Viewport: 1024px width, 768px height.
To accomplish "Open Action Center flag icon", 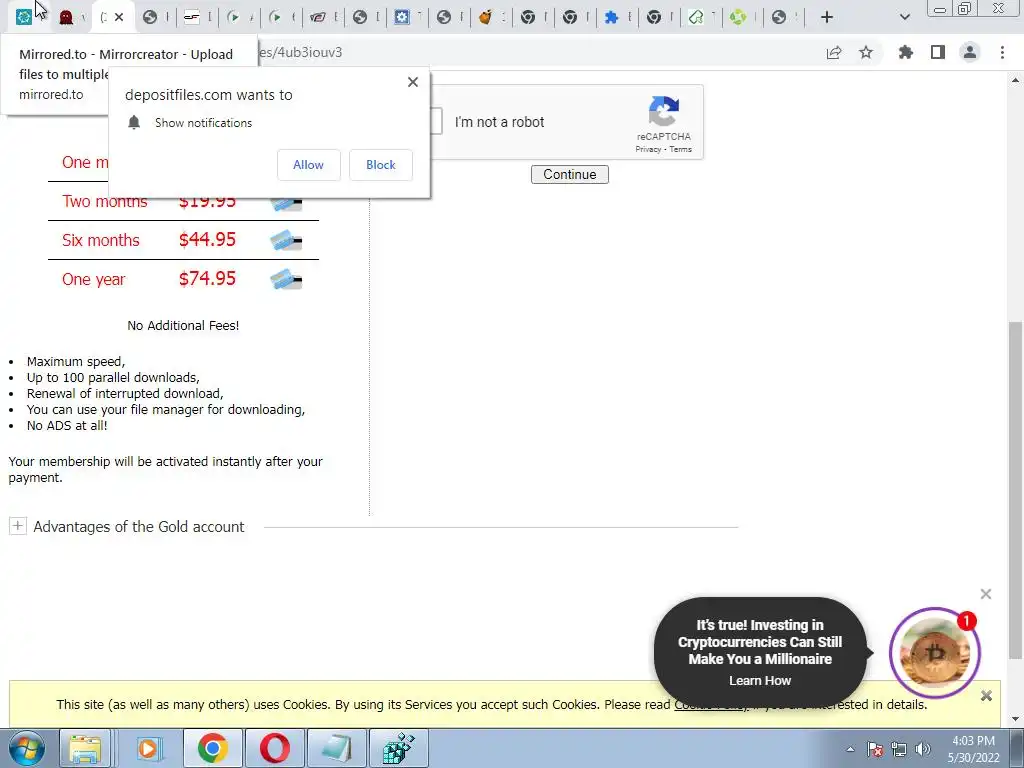I will pos(875,749).
